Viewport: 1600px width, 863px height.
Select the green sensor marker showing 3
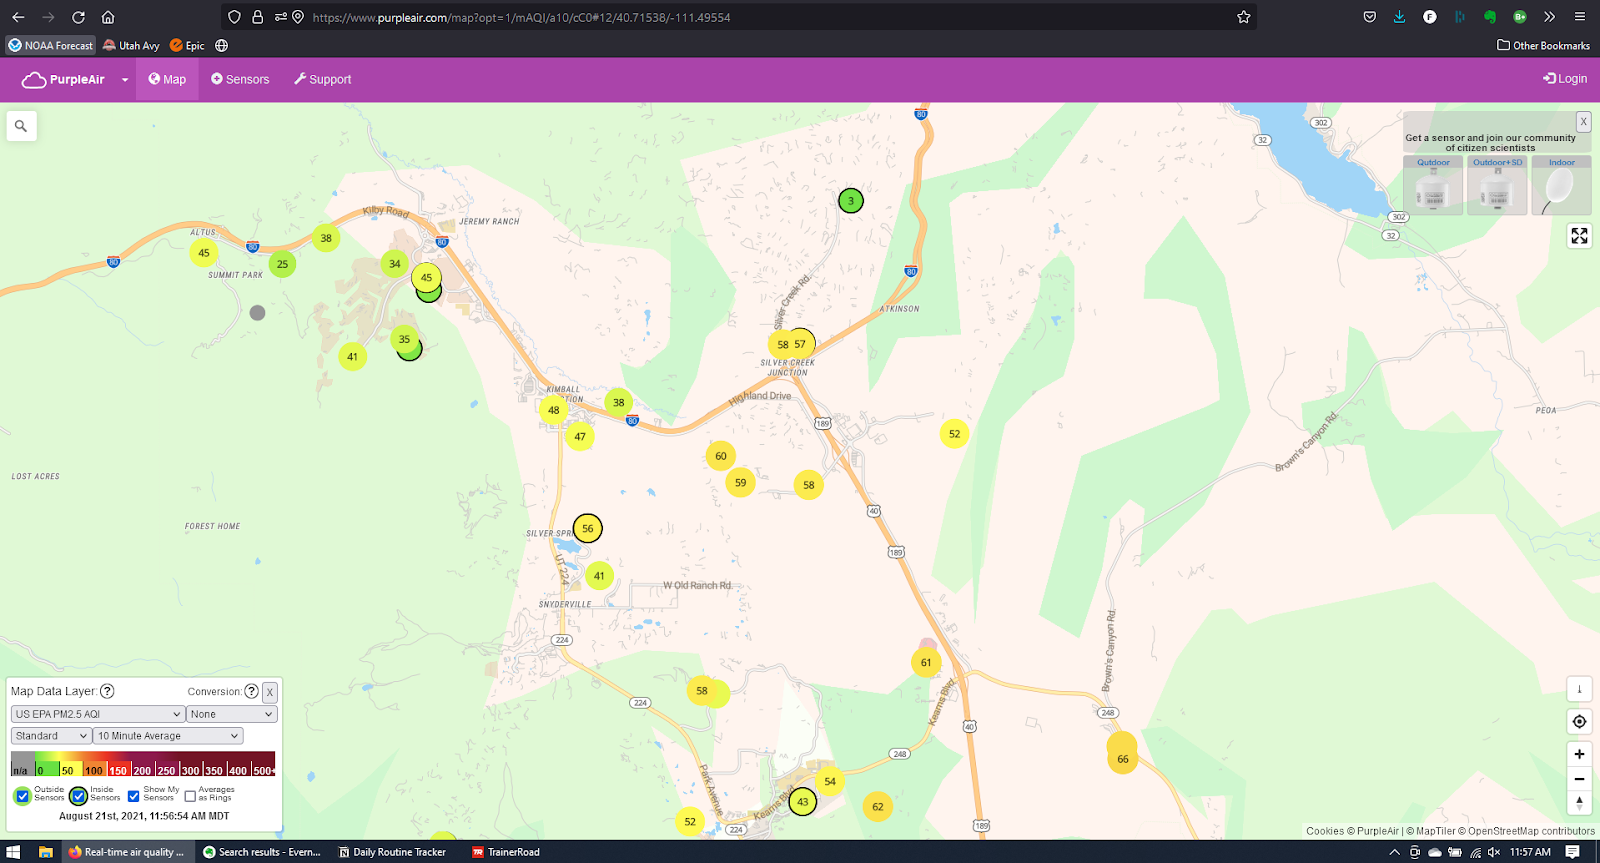(851, 201)
